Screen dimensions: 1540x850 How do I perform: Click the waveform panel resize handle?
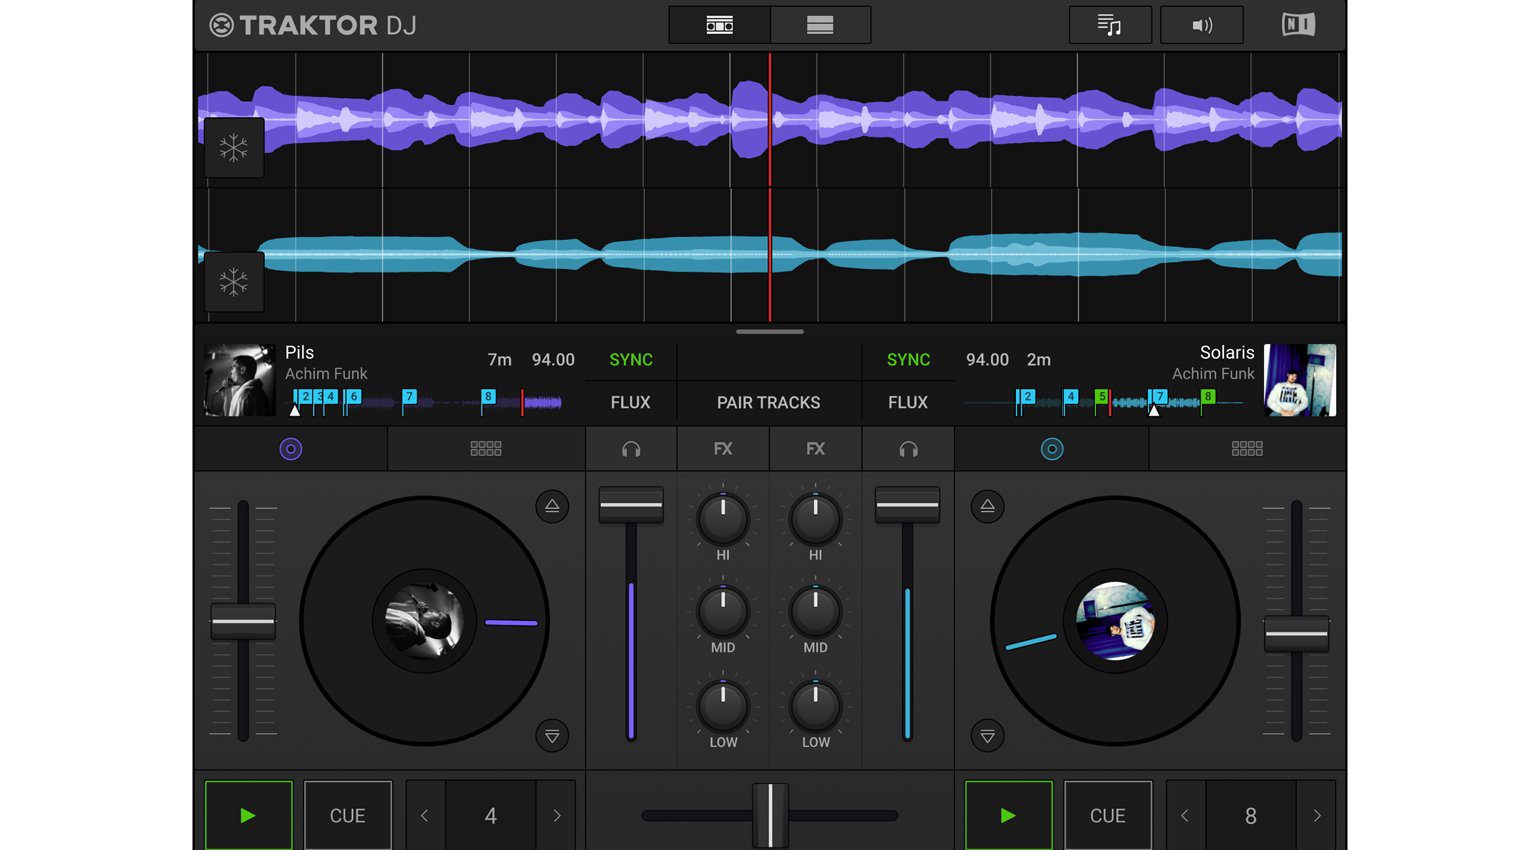(770, 331)
